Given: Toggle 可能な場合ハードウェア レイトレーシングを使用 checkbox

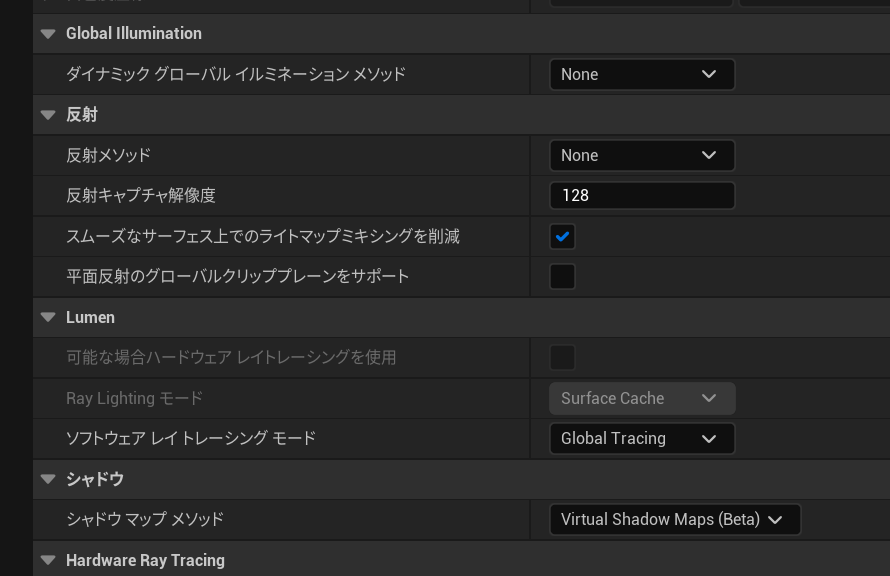Looking at the screenshot, I should click(x=562, y=358).
